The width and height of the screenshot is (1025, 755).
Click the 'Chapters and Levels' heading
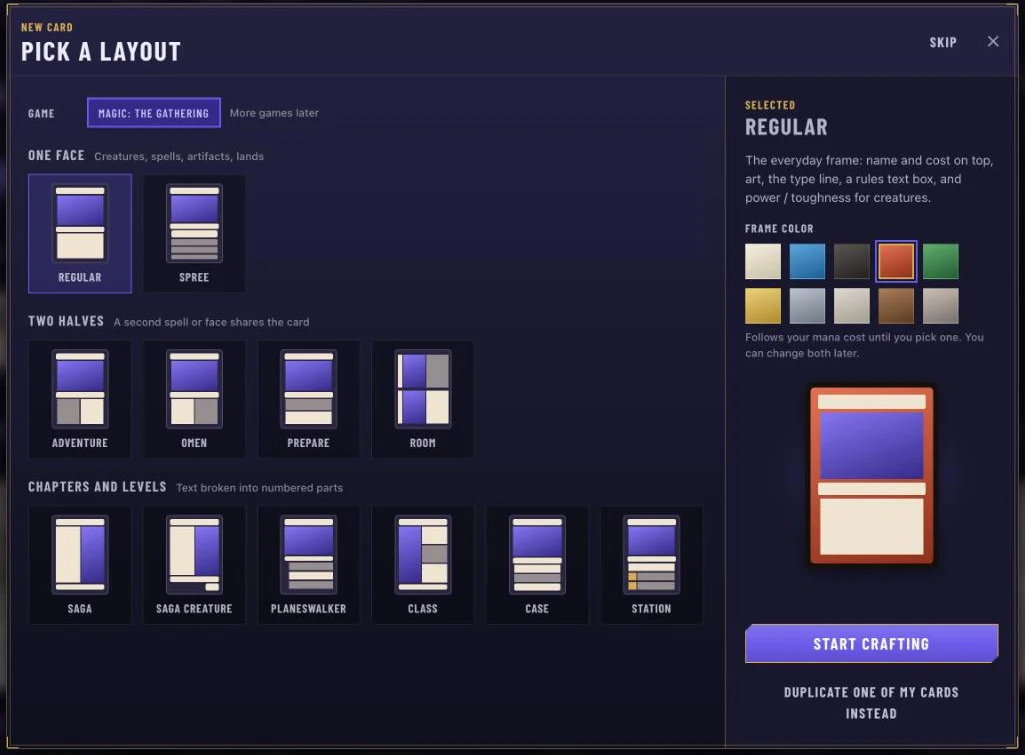point(97,487)
